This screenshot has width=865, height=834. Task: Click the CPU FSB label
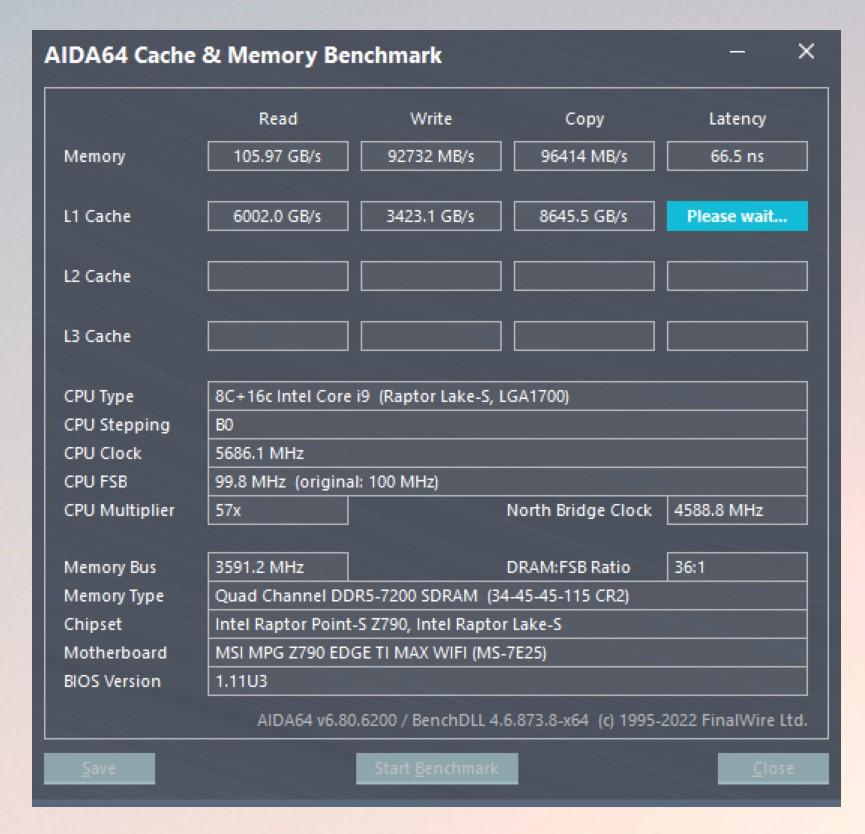(95, 482)
